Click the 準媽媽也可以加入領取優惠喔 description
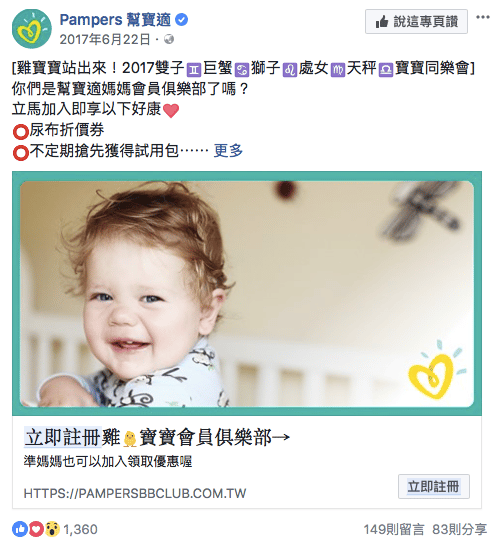Image resolution: width=497 pixels, height=545 pixels. coord(108,462)
